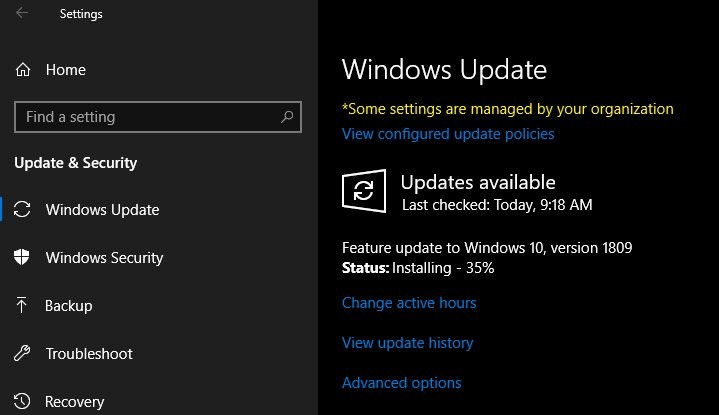
Task: Click the Change active hours link
Action: pos(409,303)
